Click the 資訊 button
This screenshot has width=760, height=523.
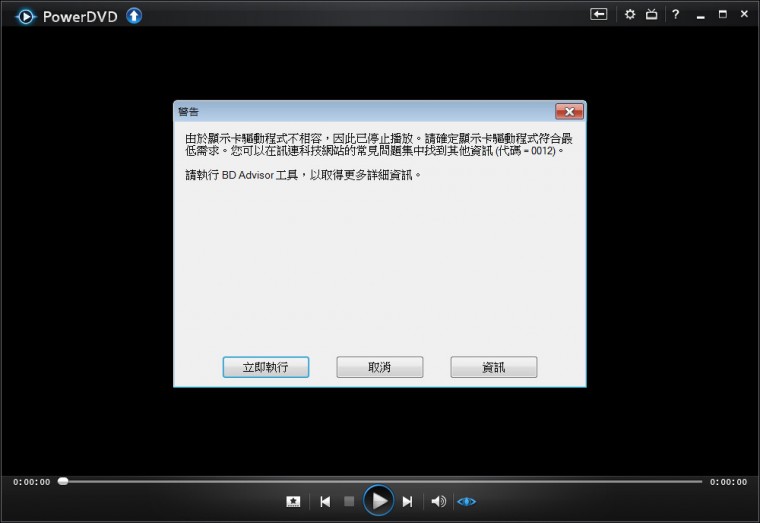point(493,367)
